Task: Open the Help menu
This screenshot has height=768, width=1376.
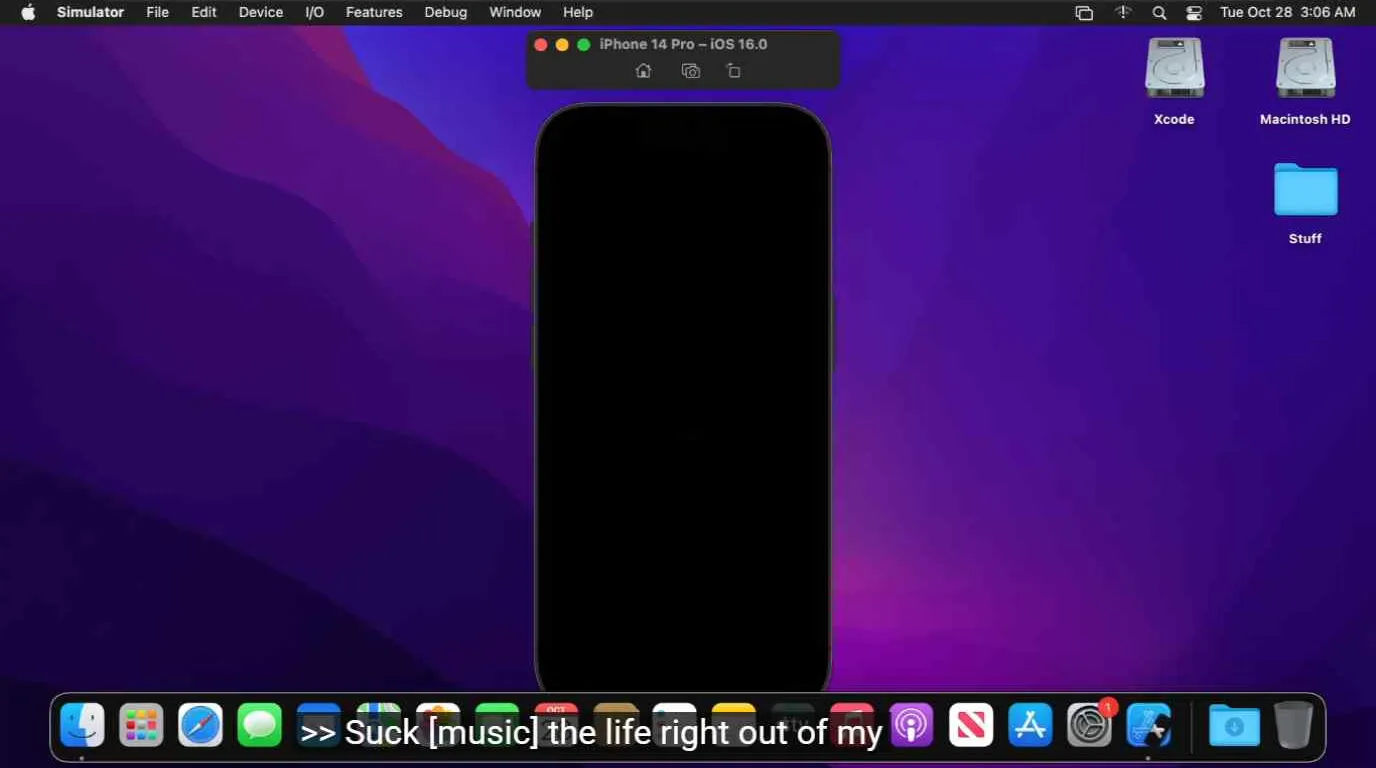Action: pos(578,12)
